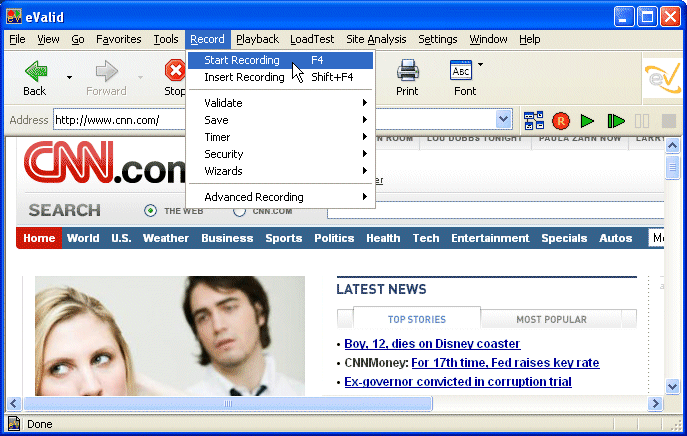Open the Back history dropdown arrow
Viewport: 687px width, 436px height.
[69, 78]
